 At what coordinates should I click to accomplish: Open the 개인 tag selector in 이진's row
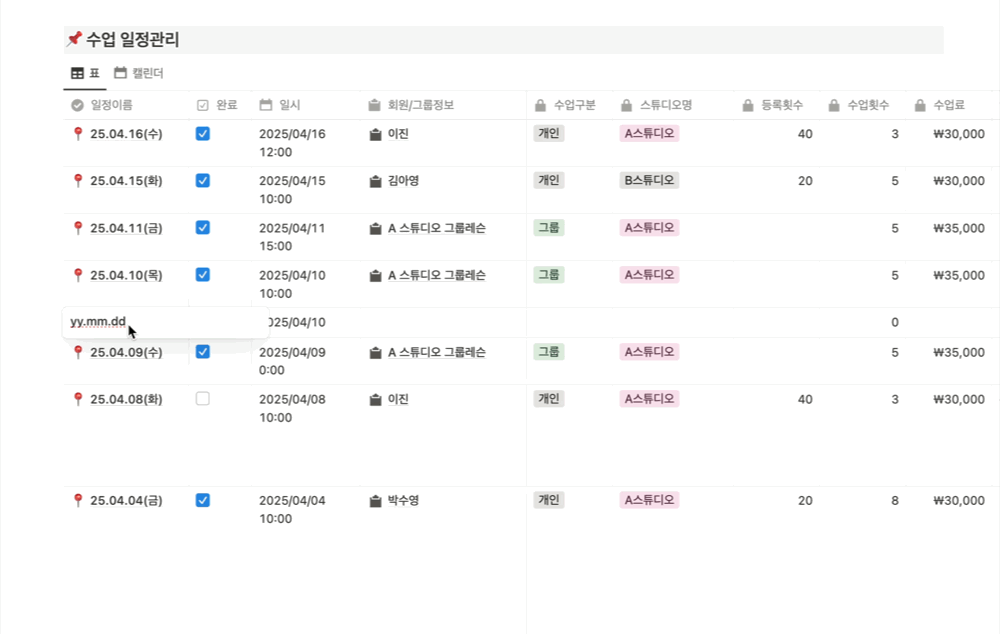pos(548,134)
